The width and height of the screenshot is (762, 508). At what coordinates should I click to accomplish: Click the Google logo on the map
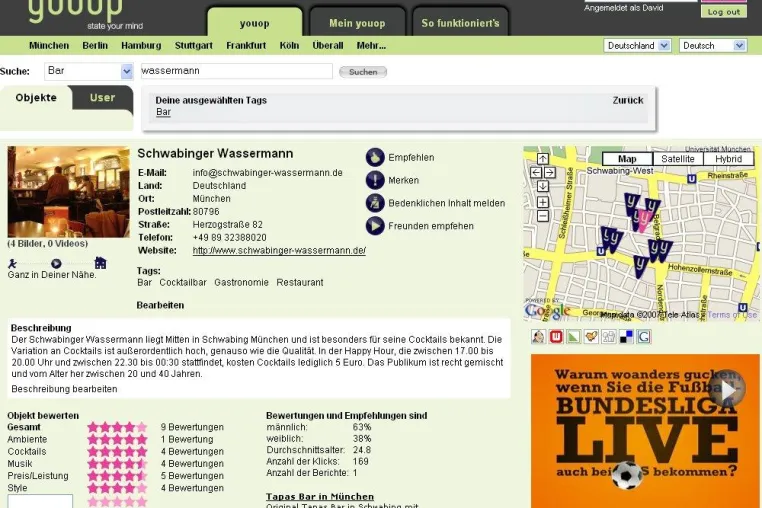tap(547, 310)
